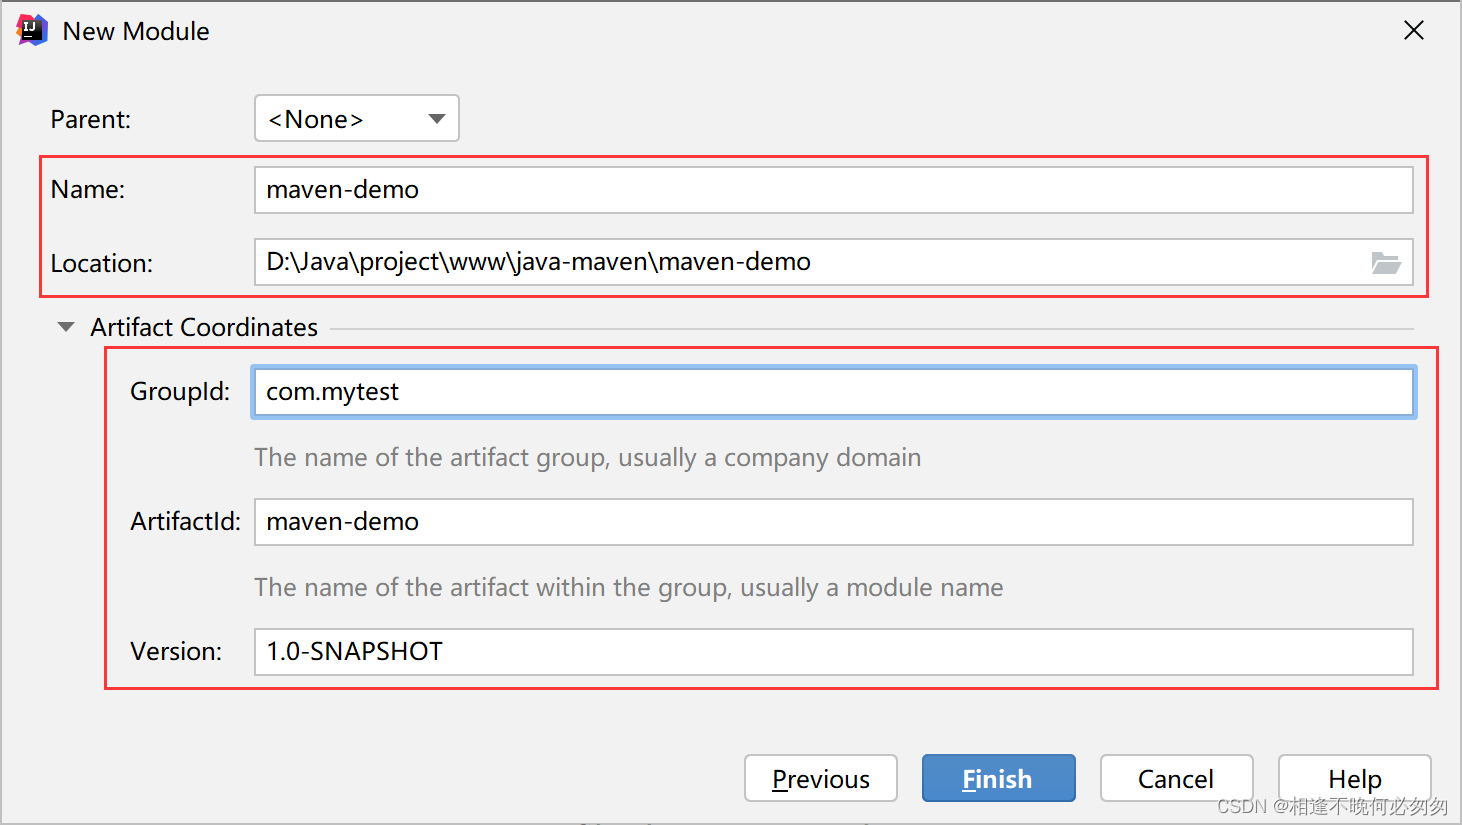The height and width of the screenshot is (825, 1462).
Task: Go back with the Previous button
Action: pos(821,778)
